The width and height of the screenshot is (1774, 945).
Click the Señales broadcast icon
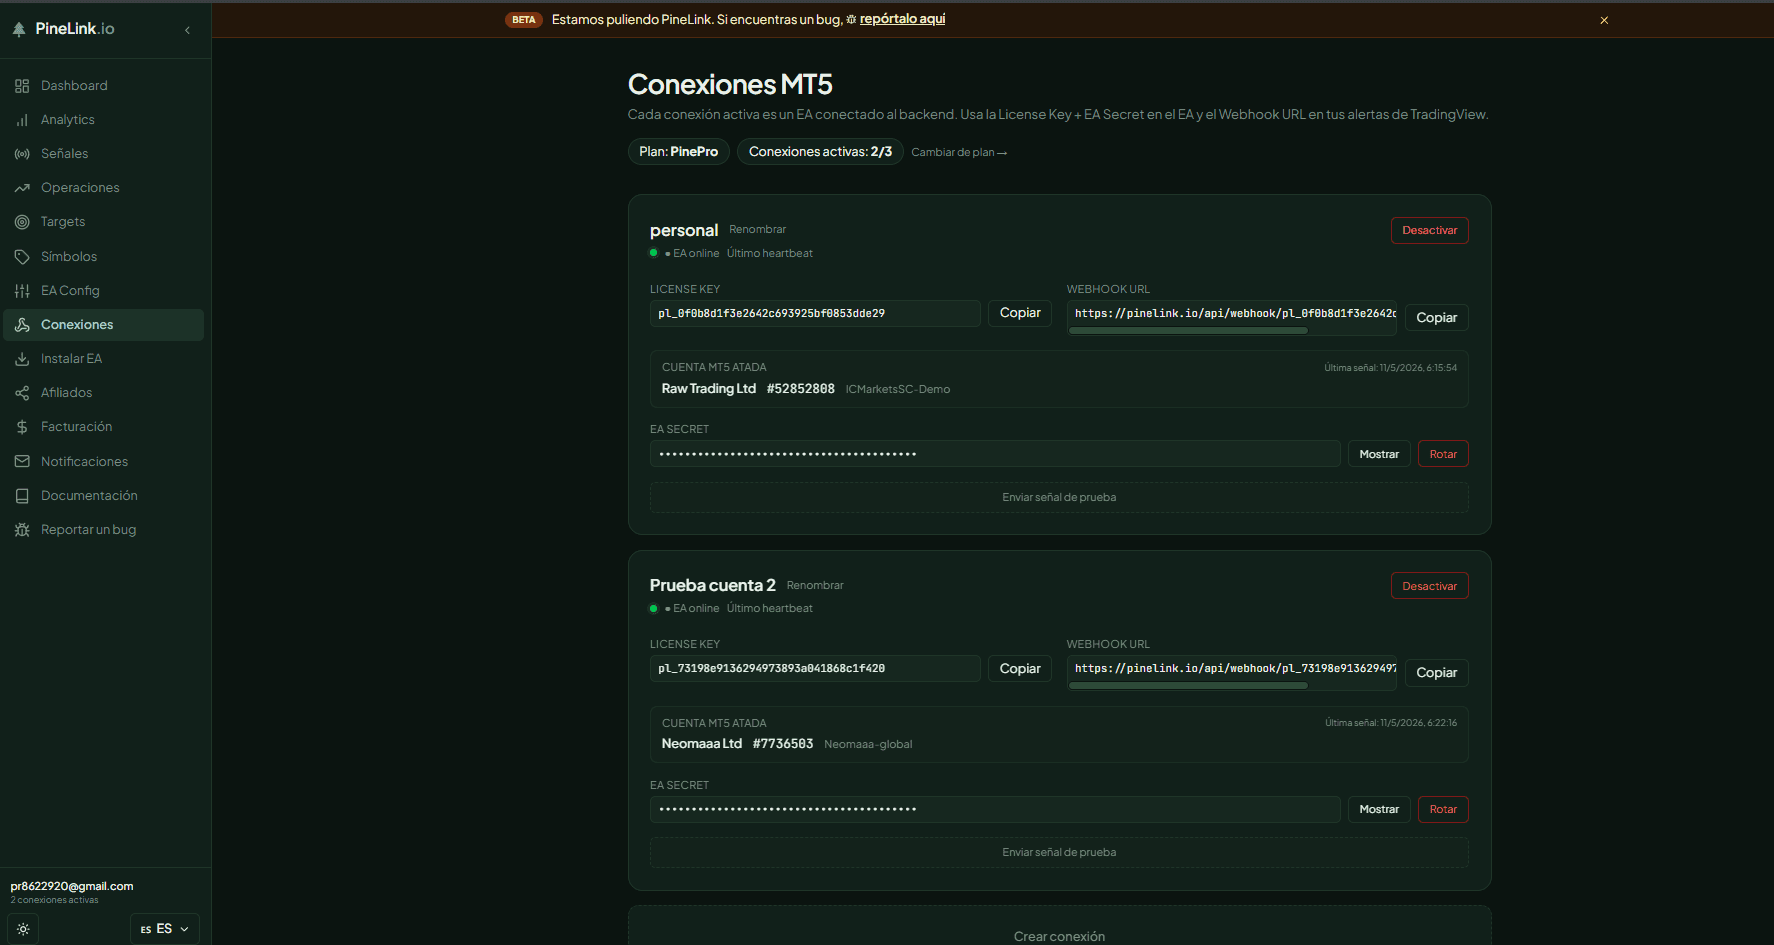click(x=22, y=154)
